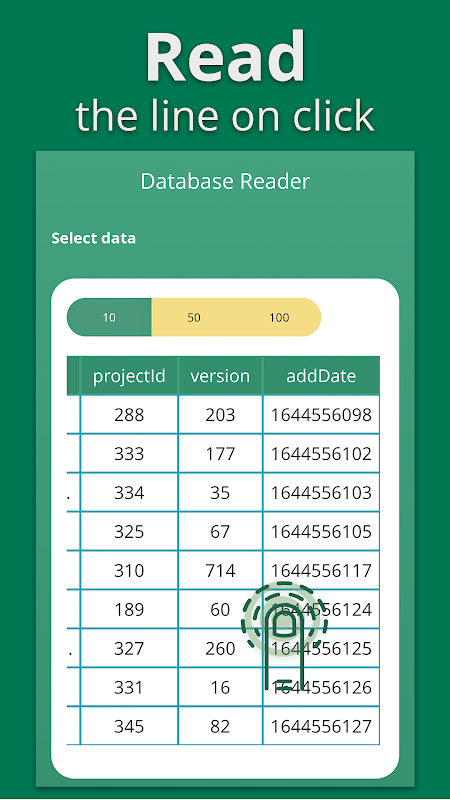Click addDate cell 1644556098
Image resolution: width=450 pixels, height=800 pixels.
click(321, 415)
